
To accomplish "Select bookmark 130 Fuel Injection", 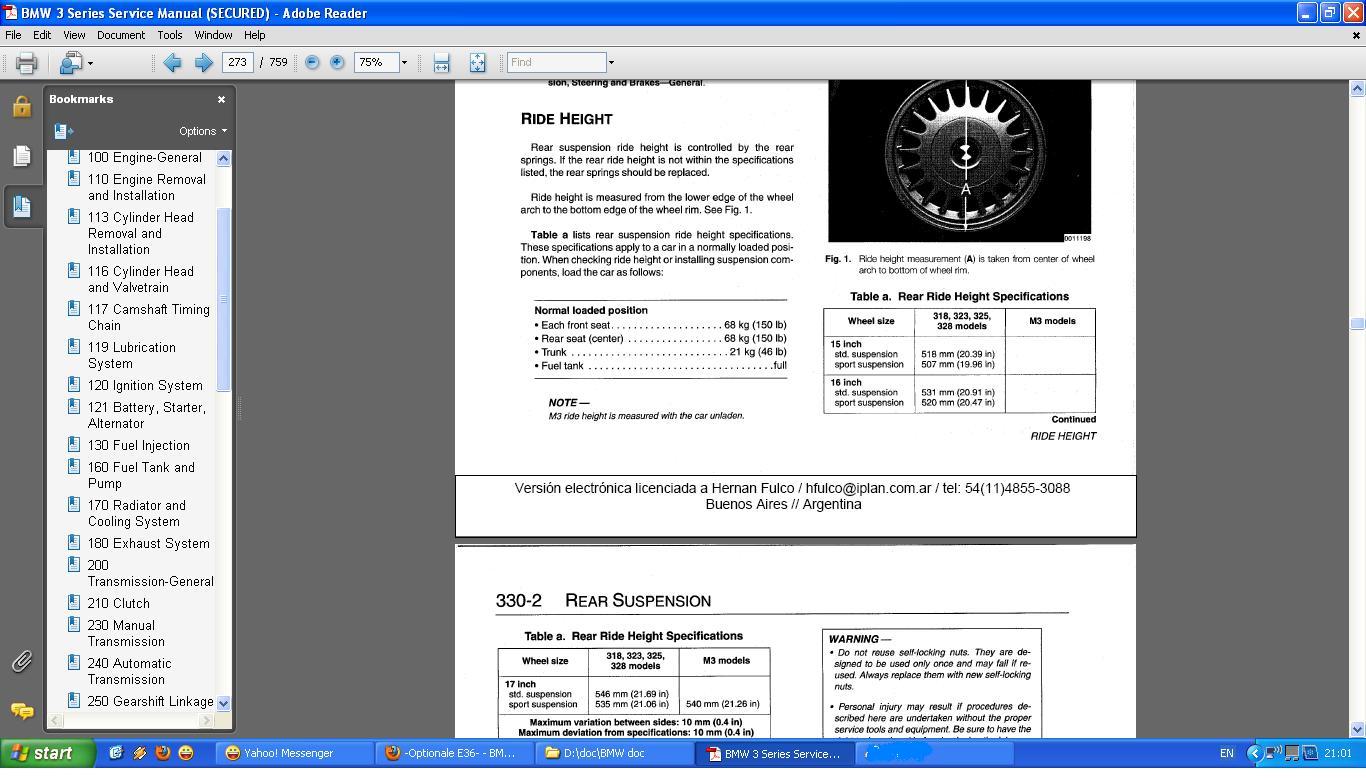I will pyautogui.click(x=139, y=445).
